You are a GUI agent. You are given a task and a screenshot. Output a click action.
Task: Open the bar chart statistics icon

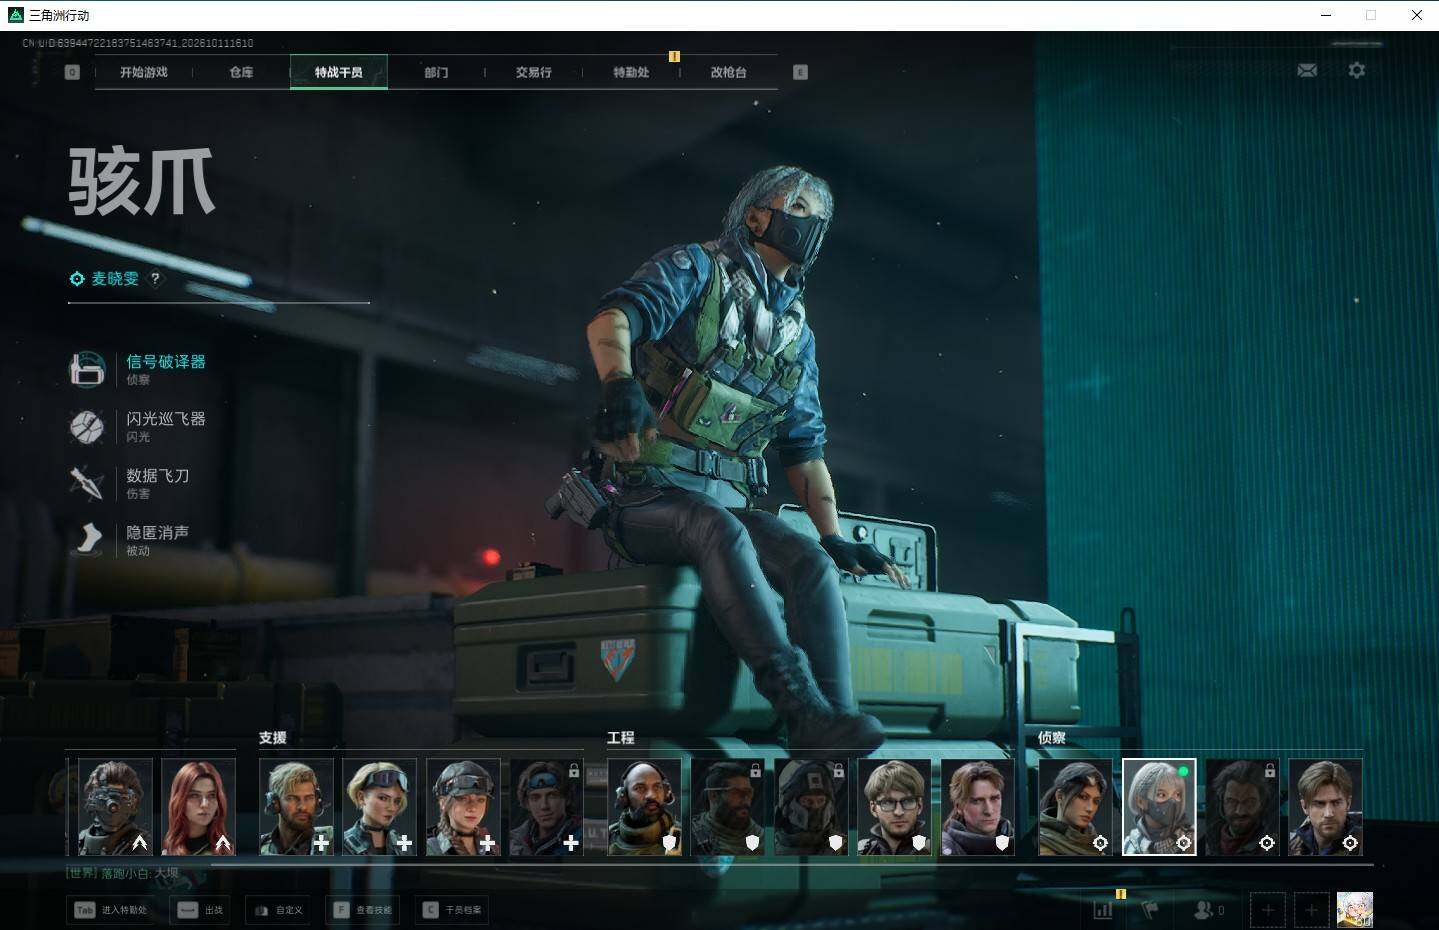(1103, 910)
